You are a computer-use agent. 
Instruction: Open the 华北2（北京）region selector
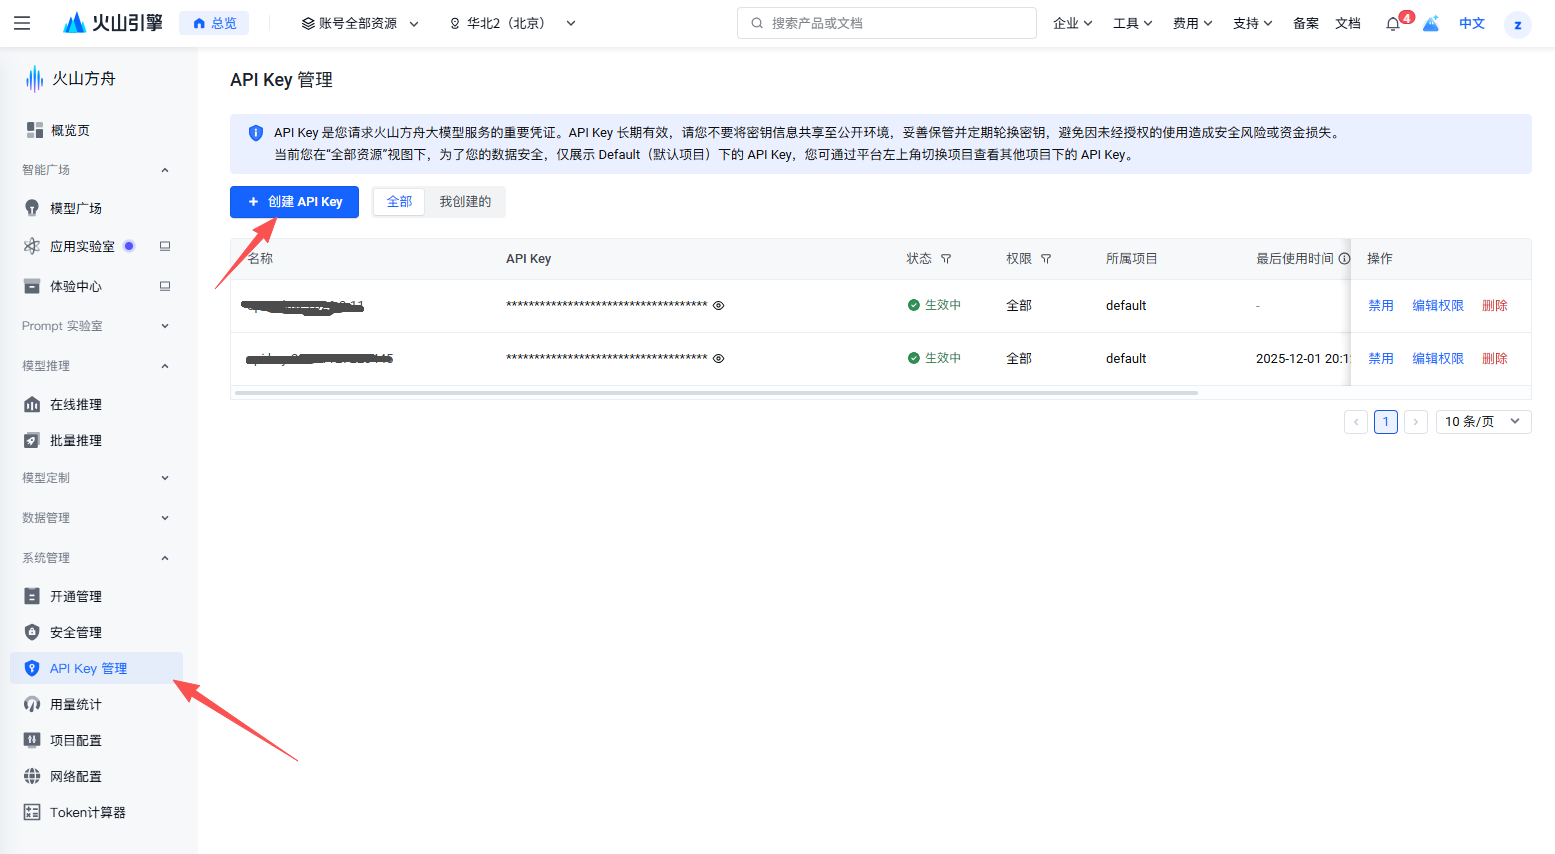point(512,23)
